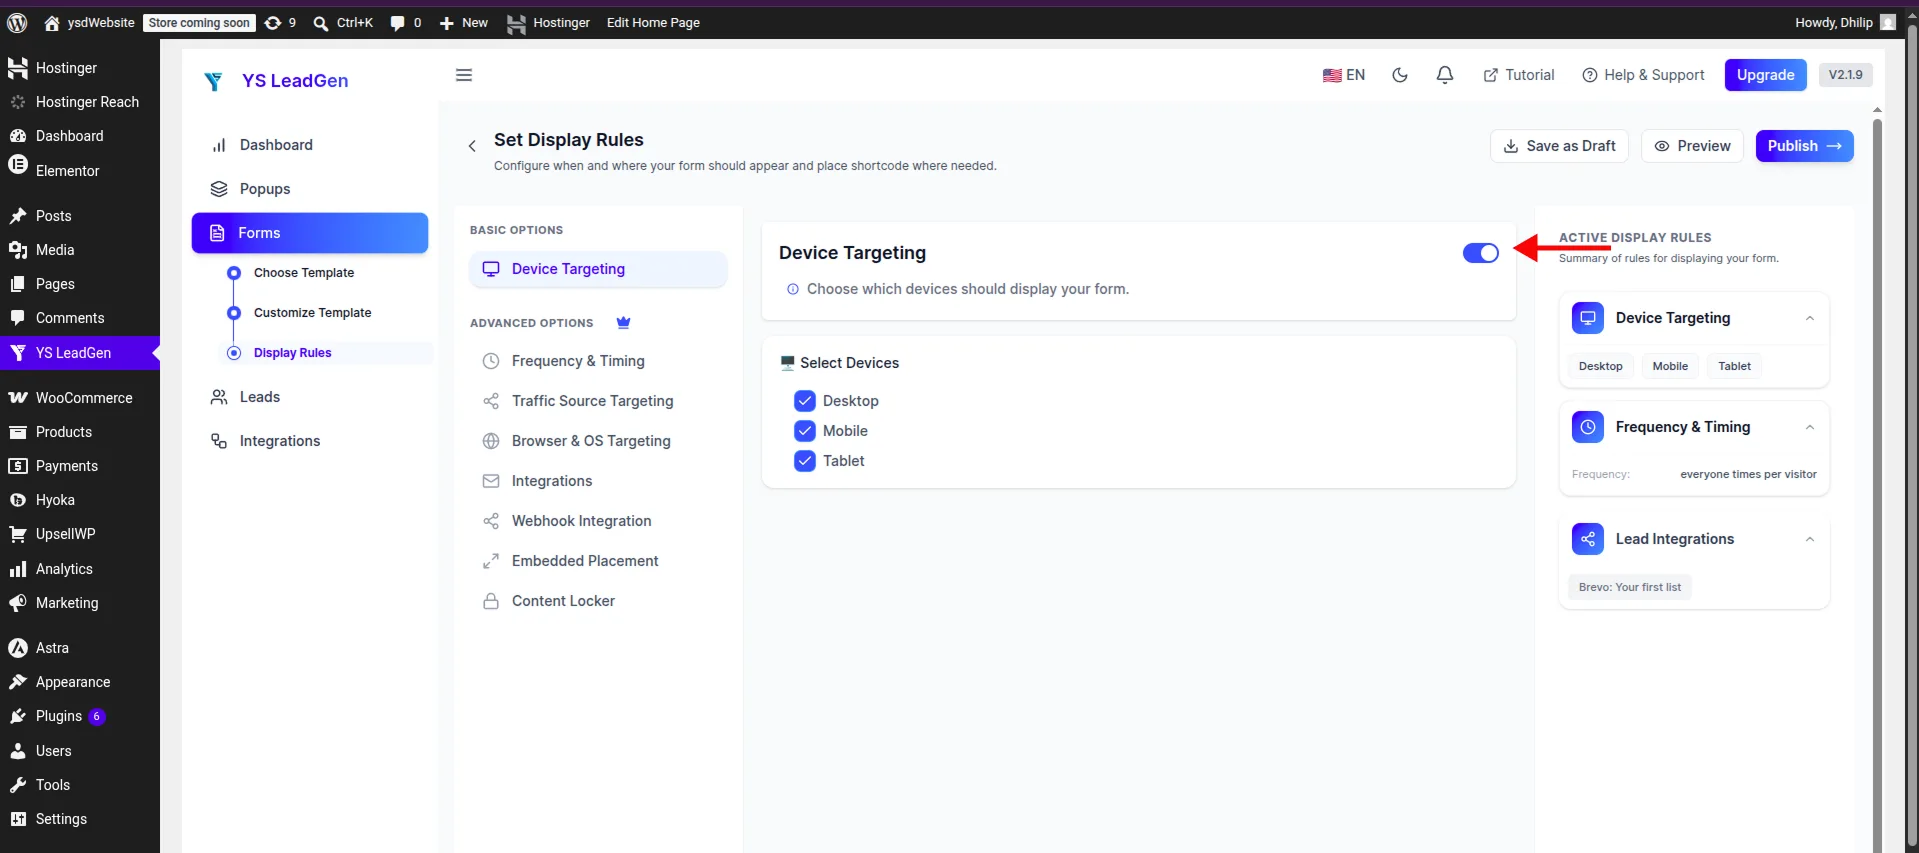Click the Lead Integrations share icon in summary
Viewport: 1919px width, 853px height.
coord(1588,539)
